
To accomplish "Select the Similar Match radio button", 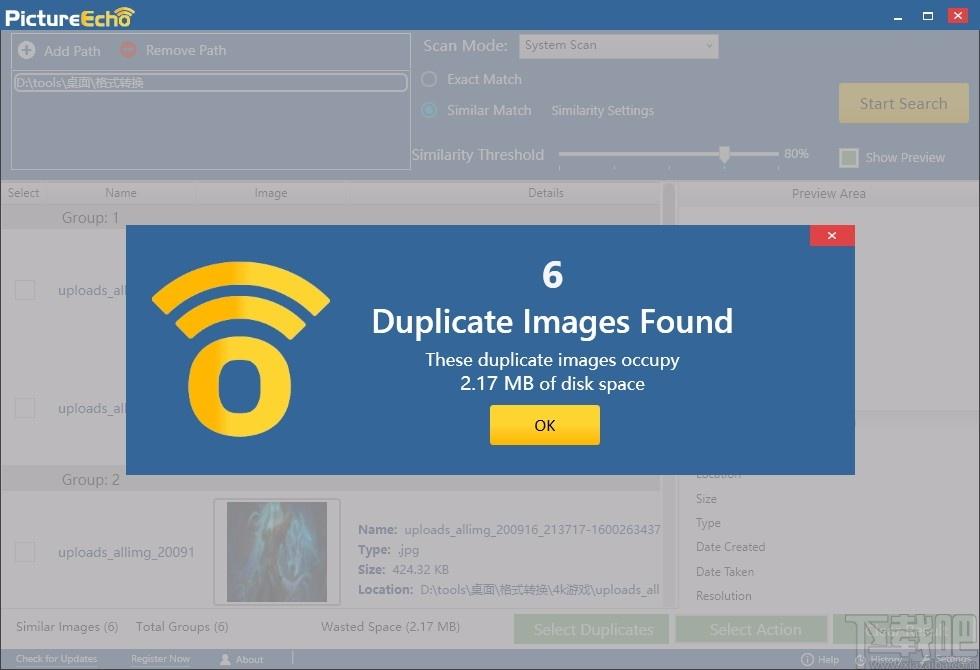I will click(x=429, y=110).
